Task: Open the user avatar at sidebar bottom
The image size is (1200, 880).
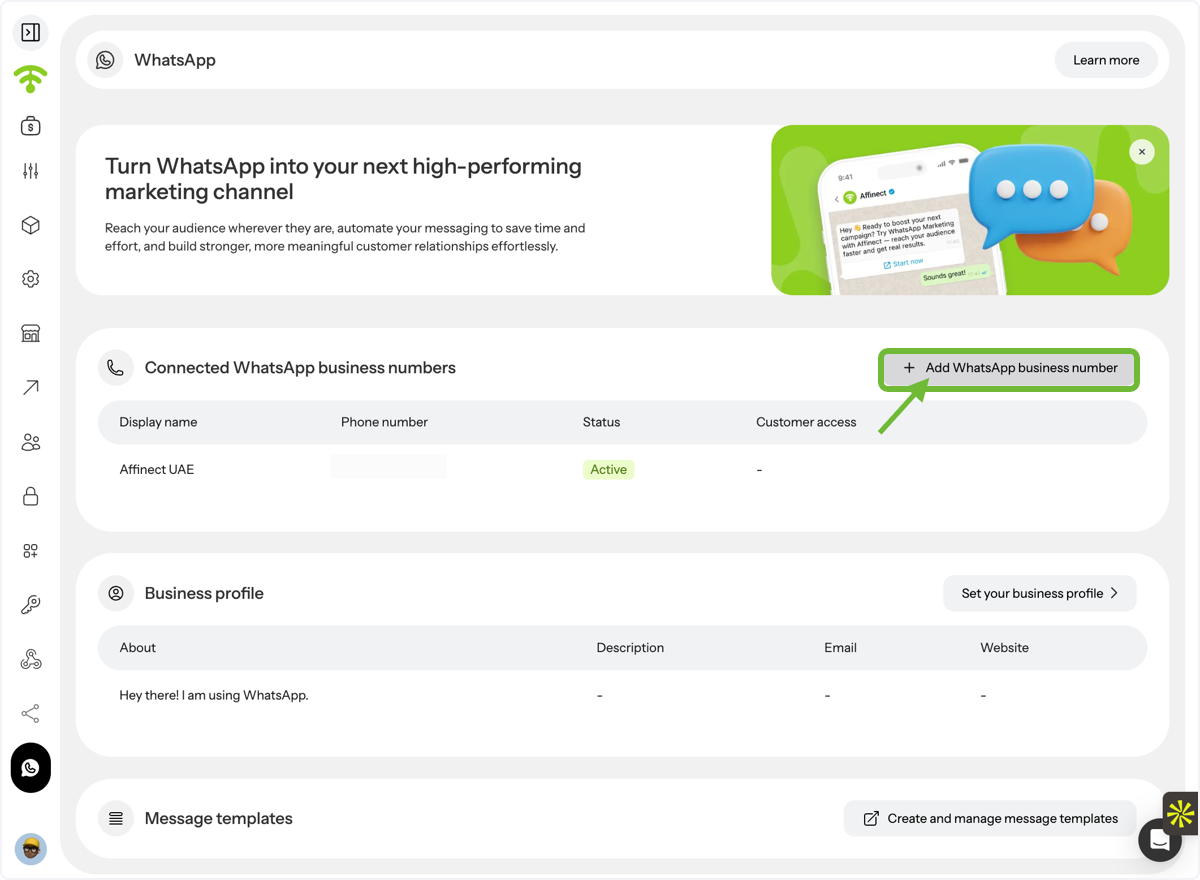Action: click(31, 849)
